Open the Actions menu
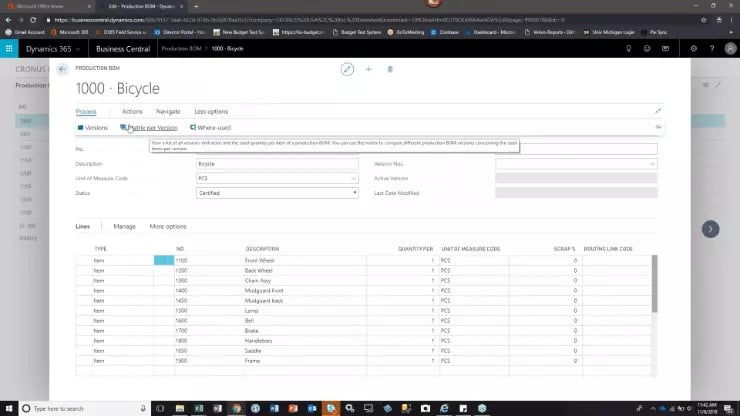The width and height of the screenshot is (740, 416). [132, 111]
